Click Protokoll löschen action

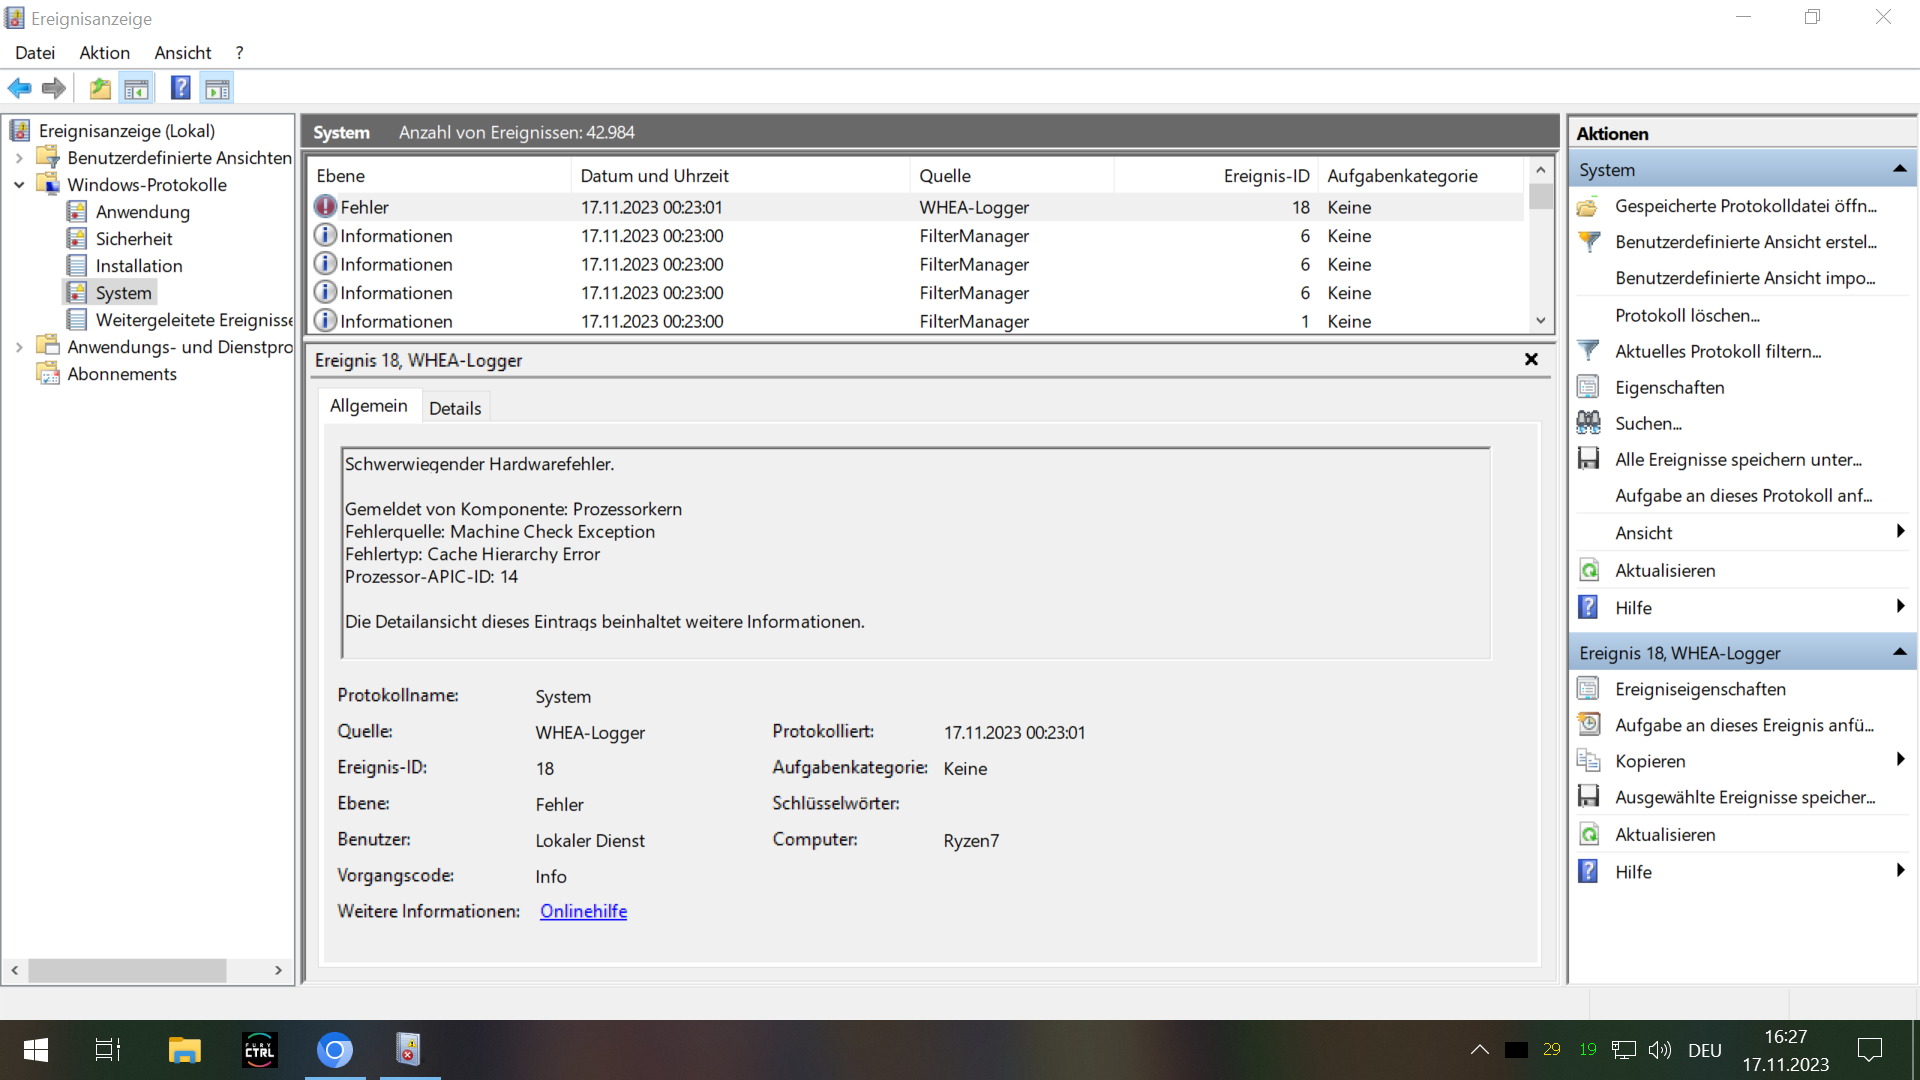click(x=1687, y=315)
